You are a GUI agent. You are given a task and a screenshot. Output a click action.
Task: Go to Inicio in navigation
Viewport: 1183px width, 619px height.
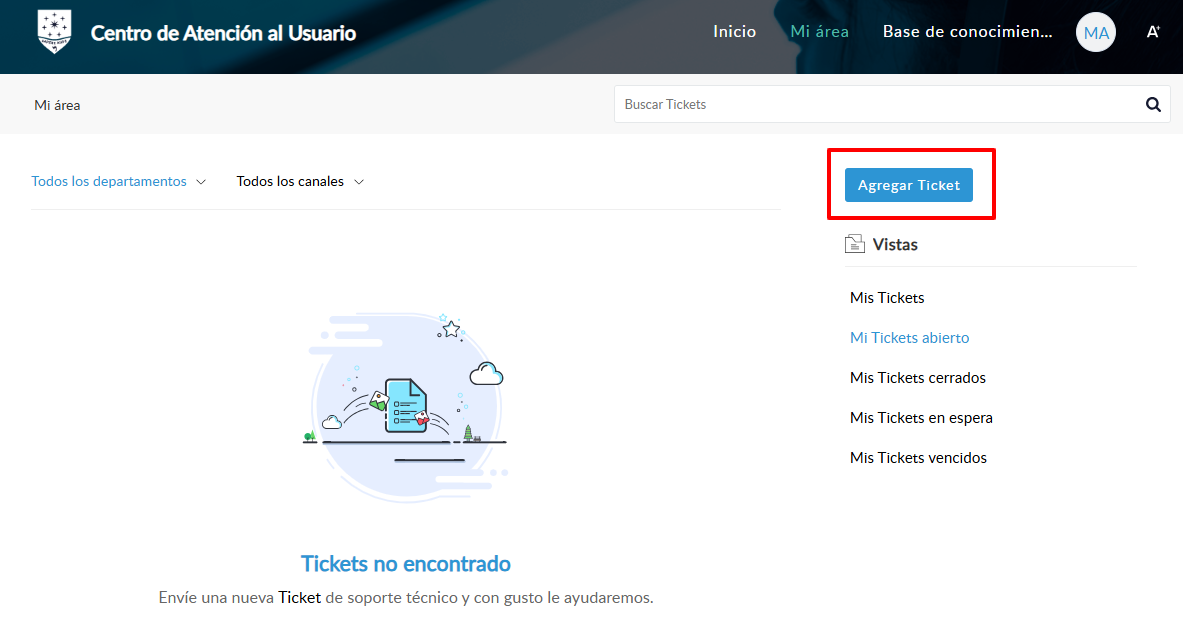pyautogui.click(x=734, y=32)
